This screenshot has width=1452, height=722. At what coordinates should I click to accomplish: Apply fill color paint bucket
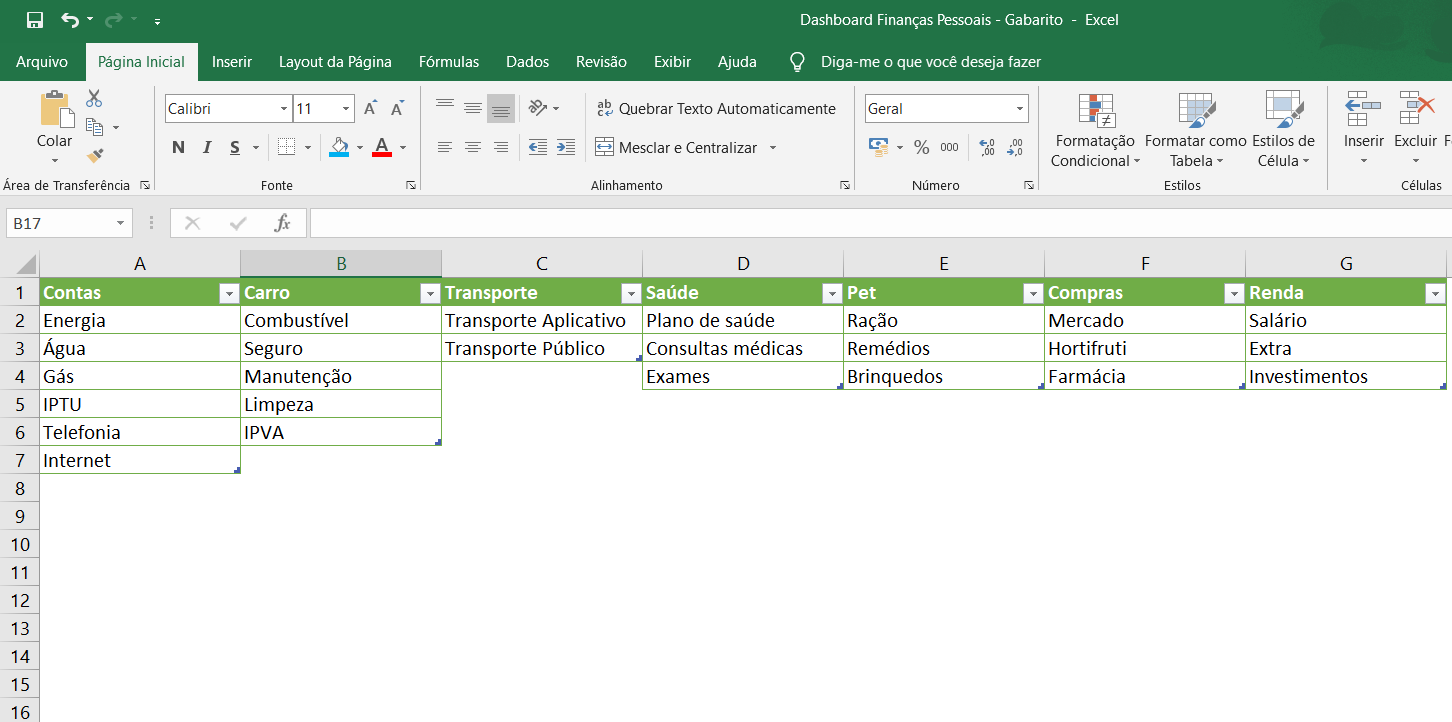(x=339, y=148)
